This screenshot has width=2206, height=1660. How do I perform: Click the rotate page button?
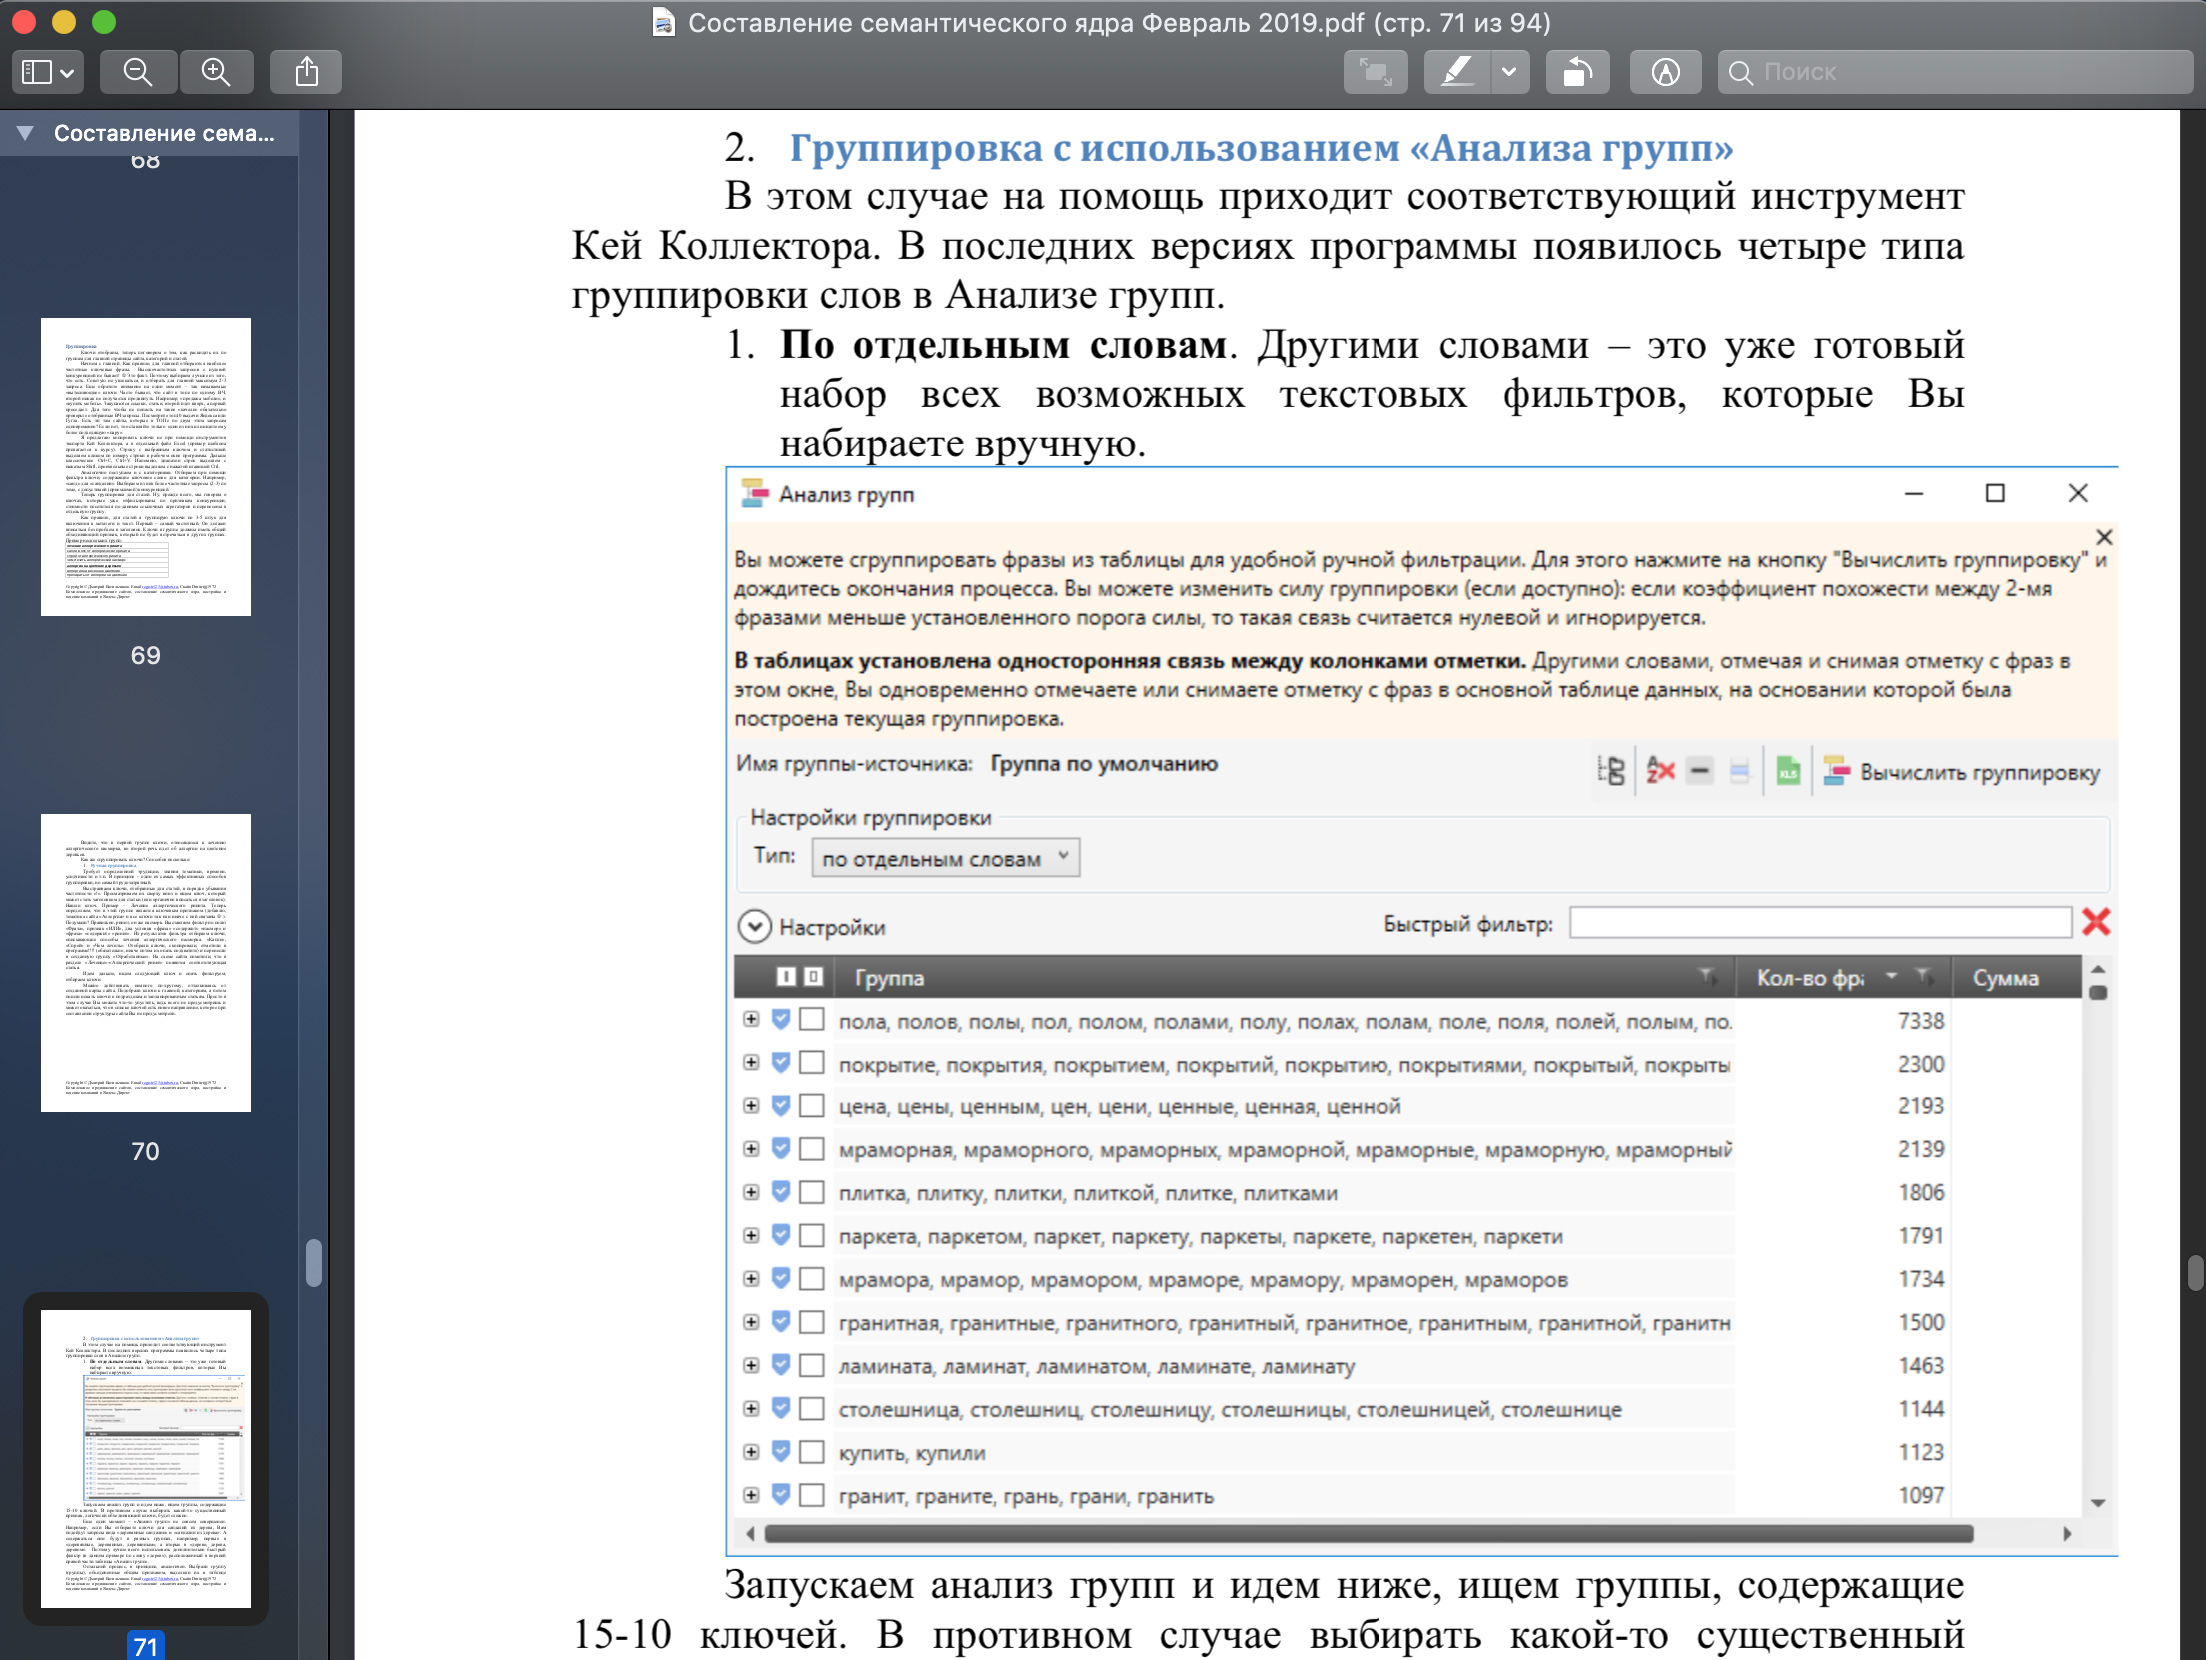(x=1578, y=72)
